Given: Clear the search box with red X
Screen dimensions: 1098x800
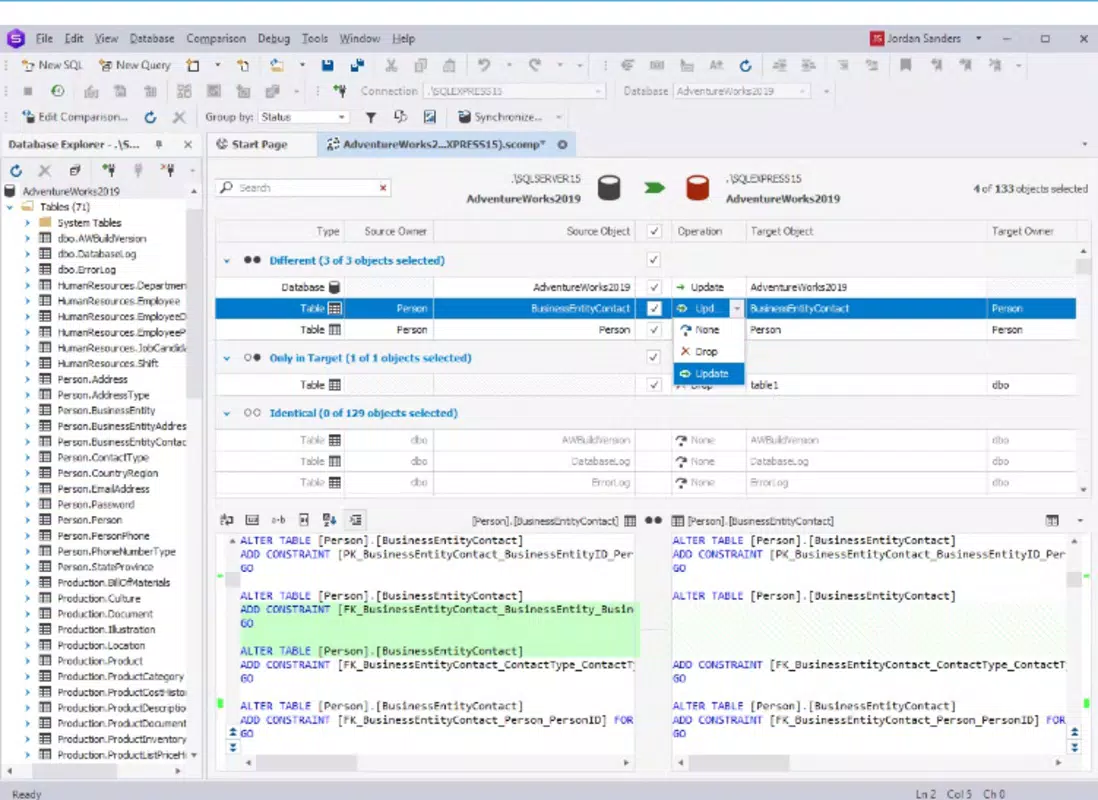Looking at the screenshot, I should point(383,188).
